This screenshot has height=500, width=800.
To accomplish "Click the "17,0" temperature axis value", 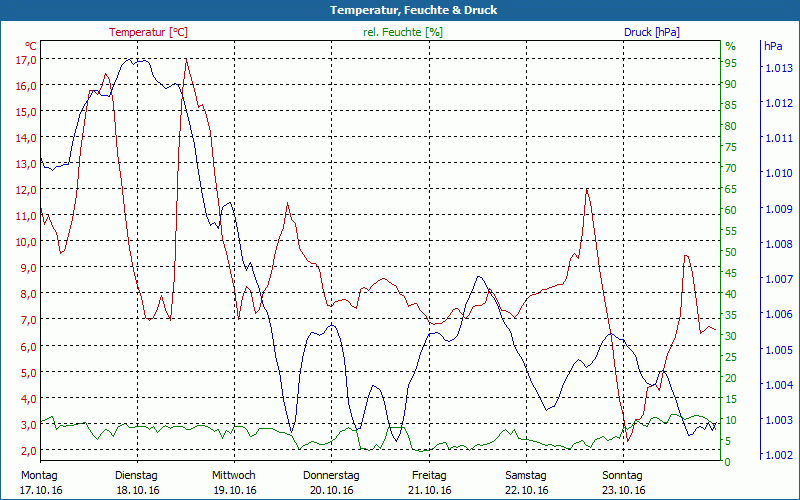I will (x=26, y=59).
